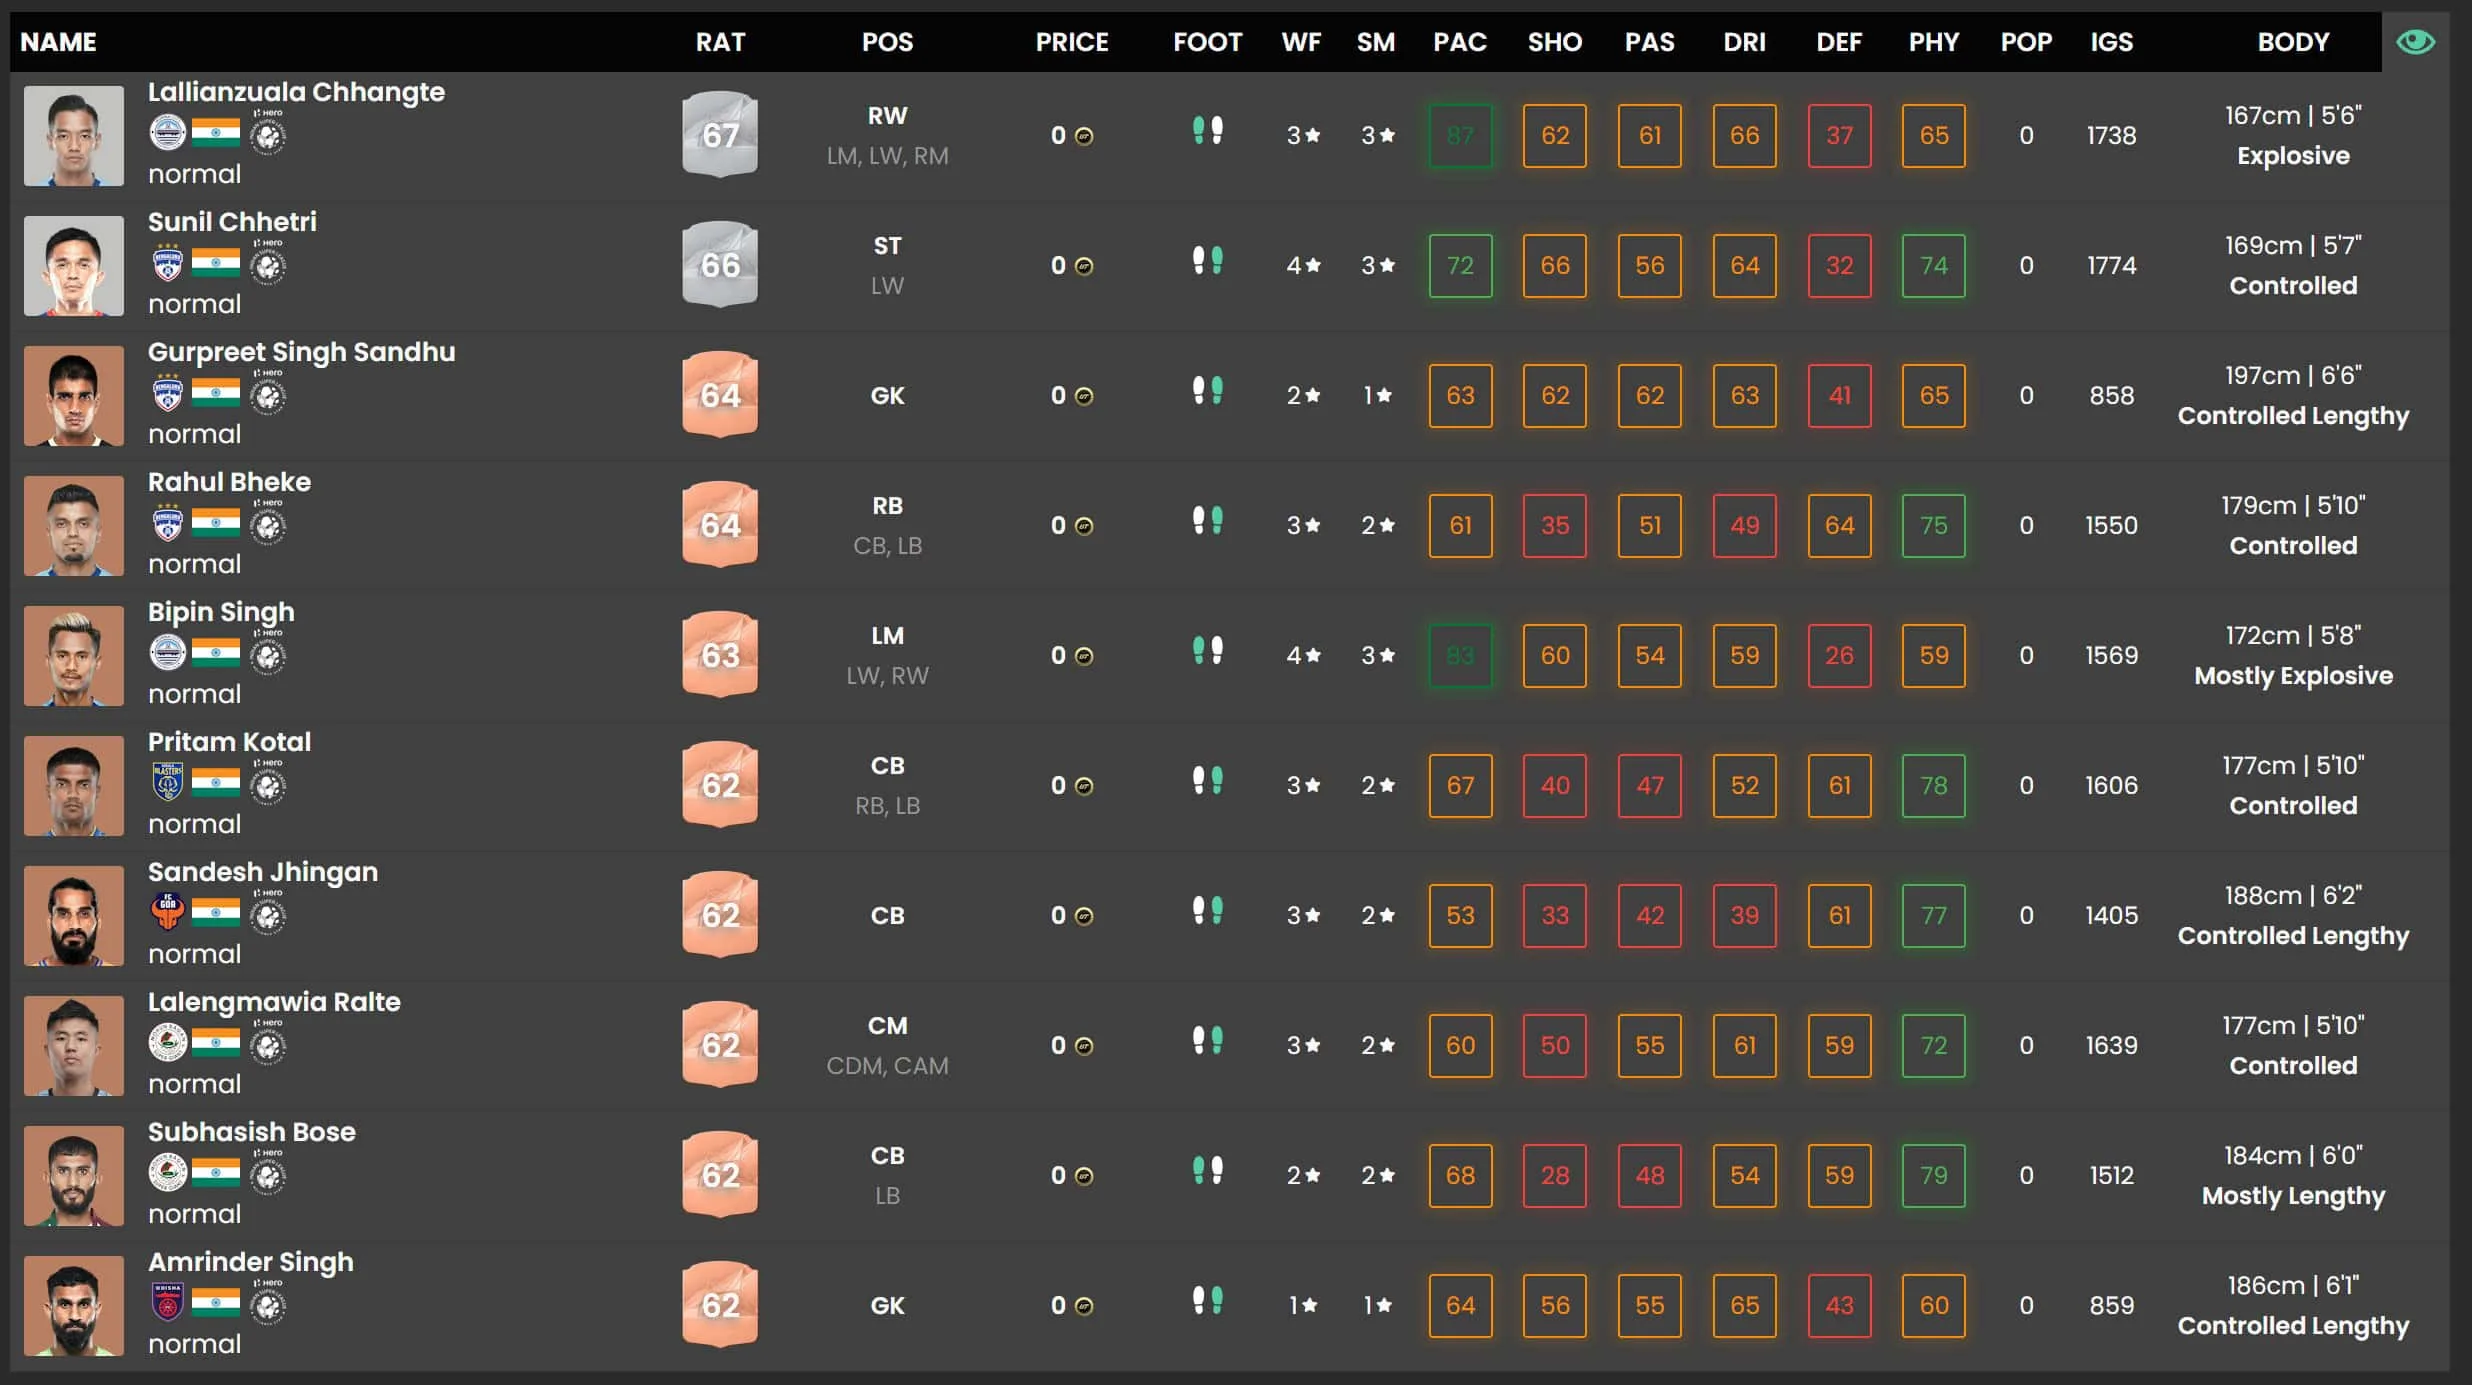Sort players by PAC column header
The width and height of the screenshot is (2472, 1385).
[1459, 42]
